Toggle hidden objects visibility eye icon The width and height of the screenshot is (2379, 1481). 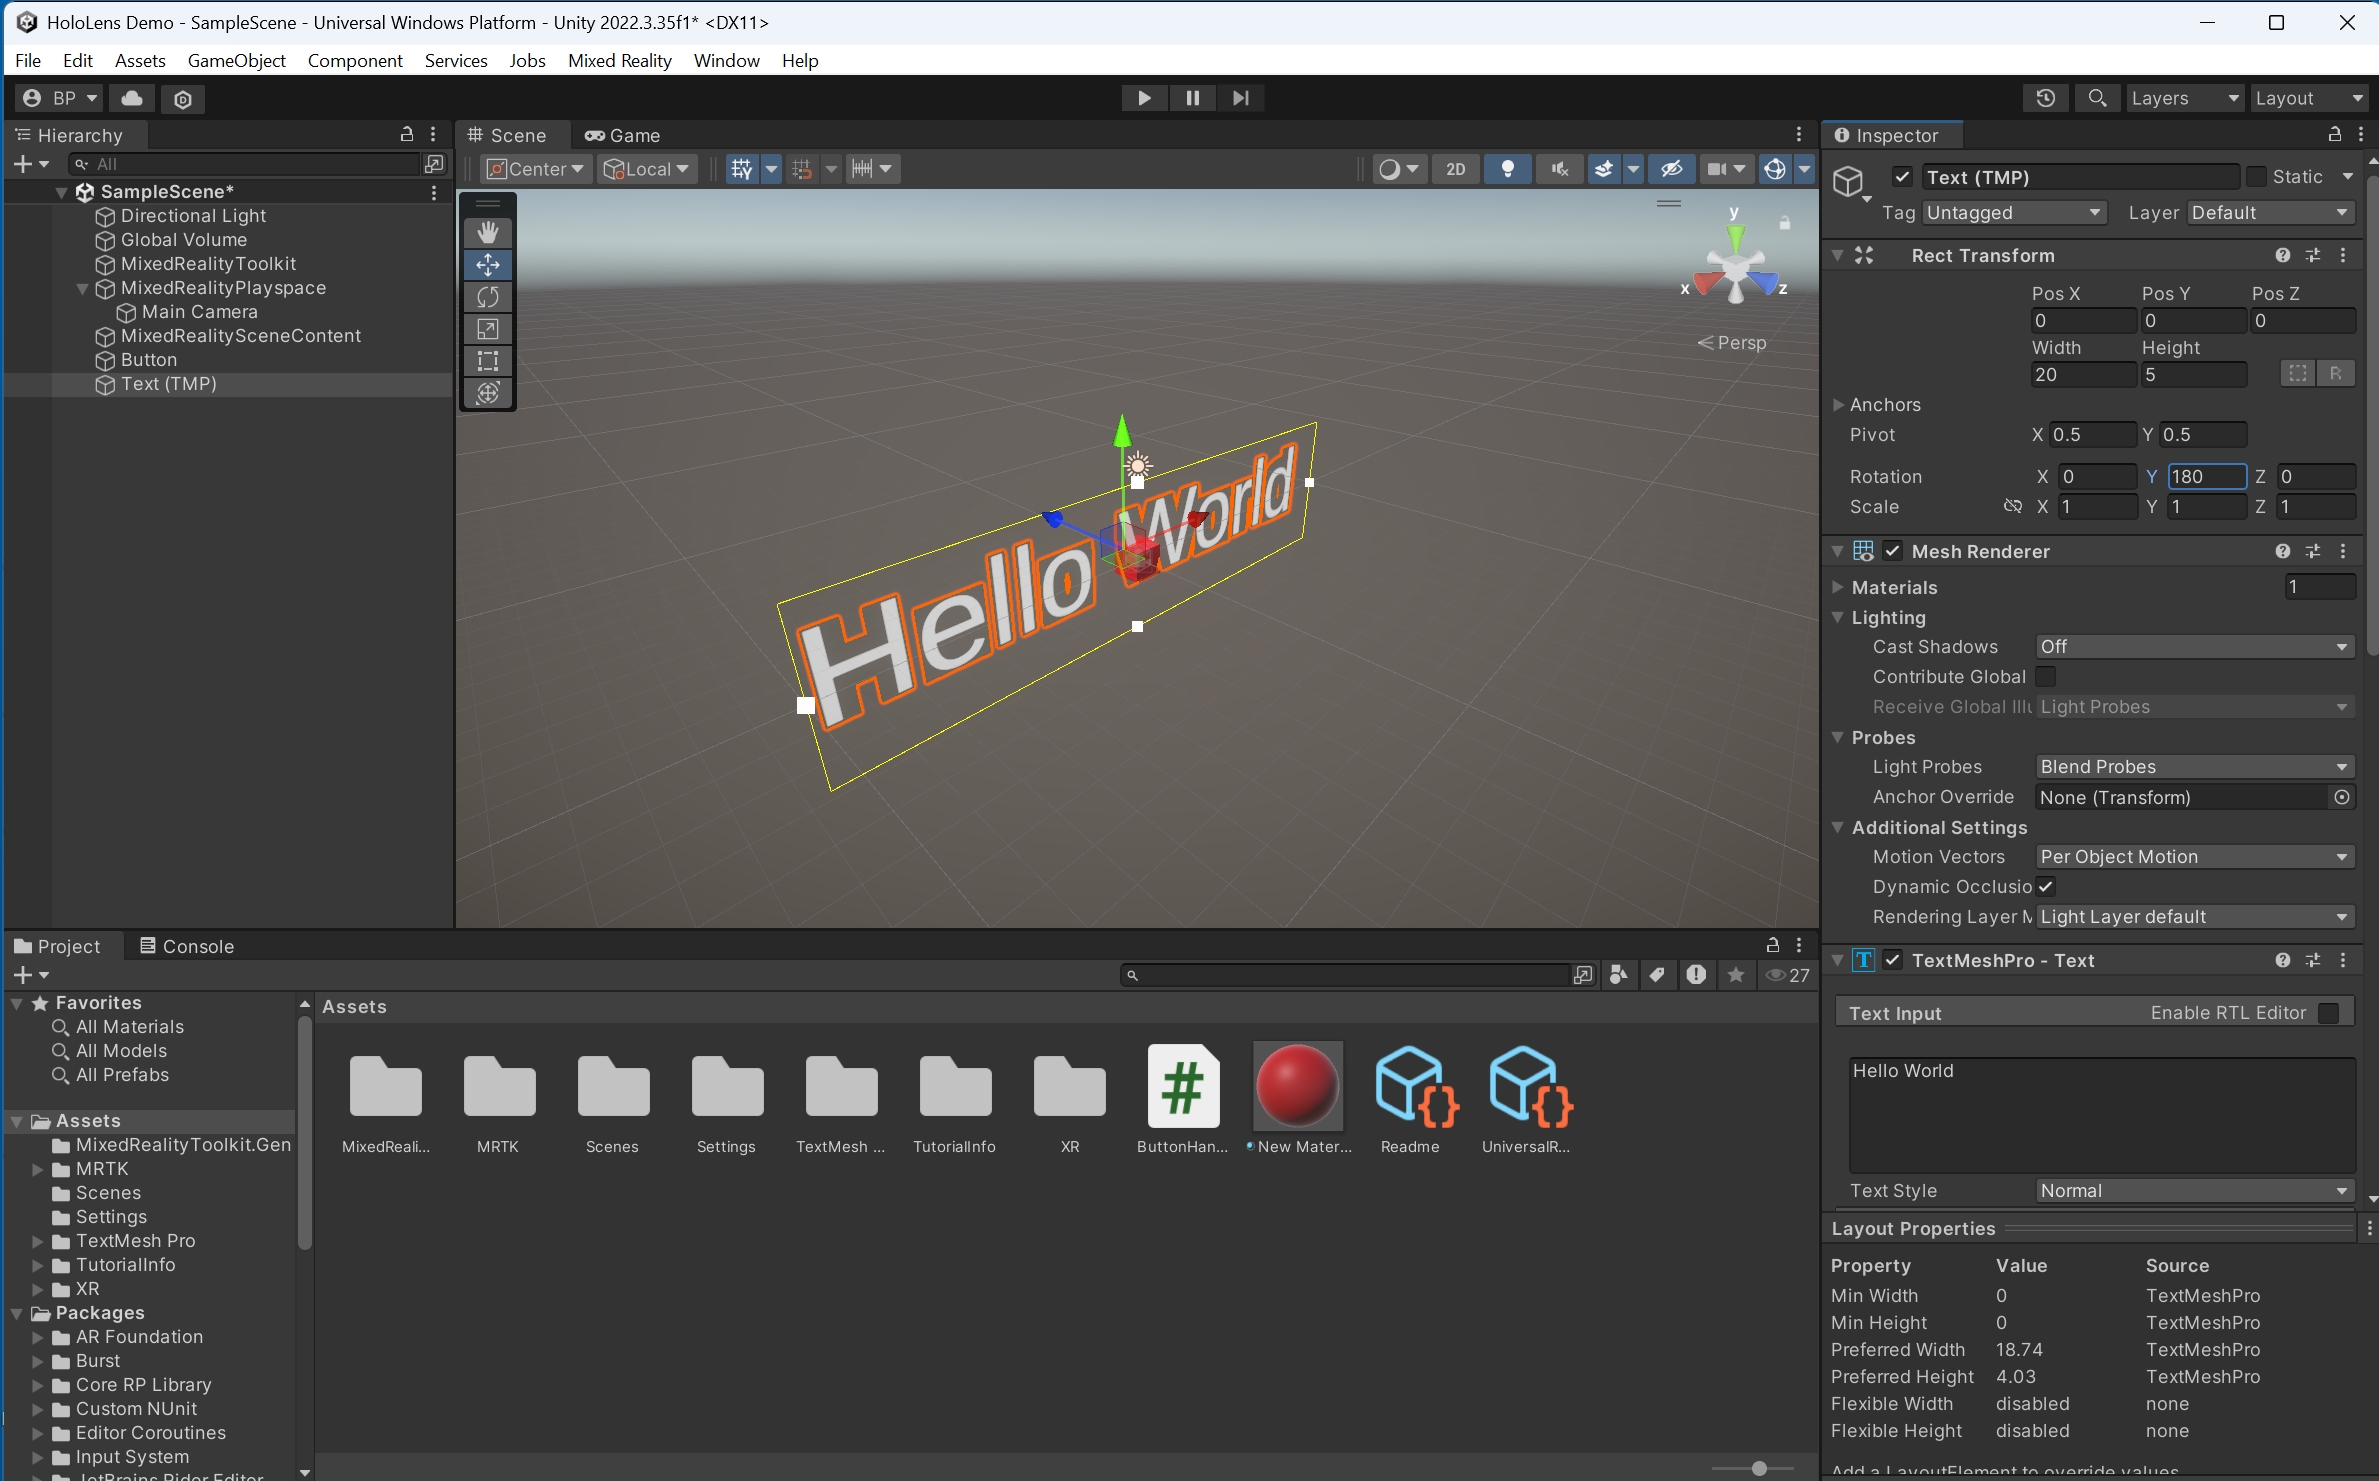point(1671,169)
